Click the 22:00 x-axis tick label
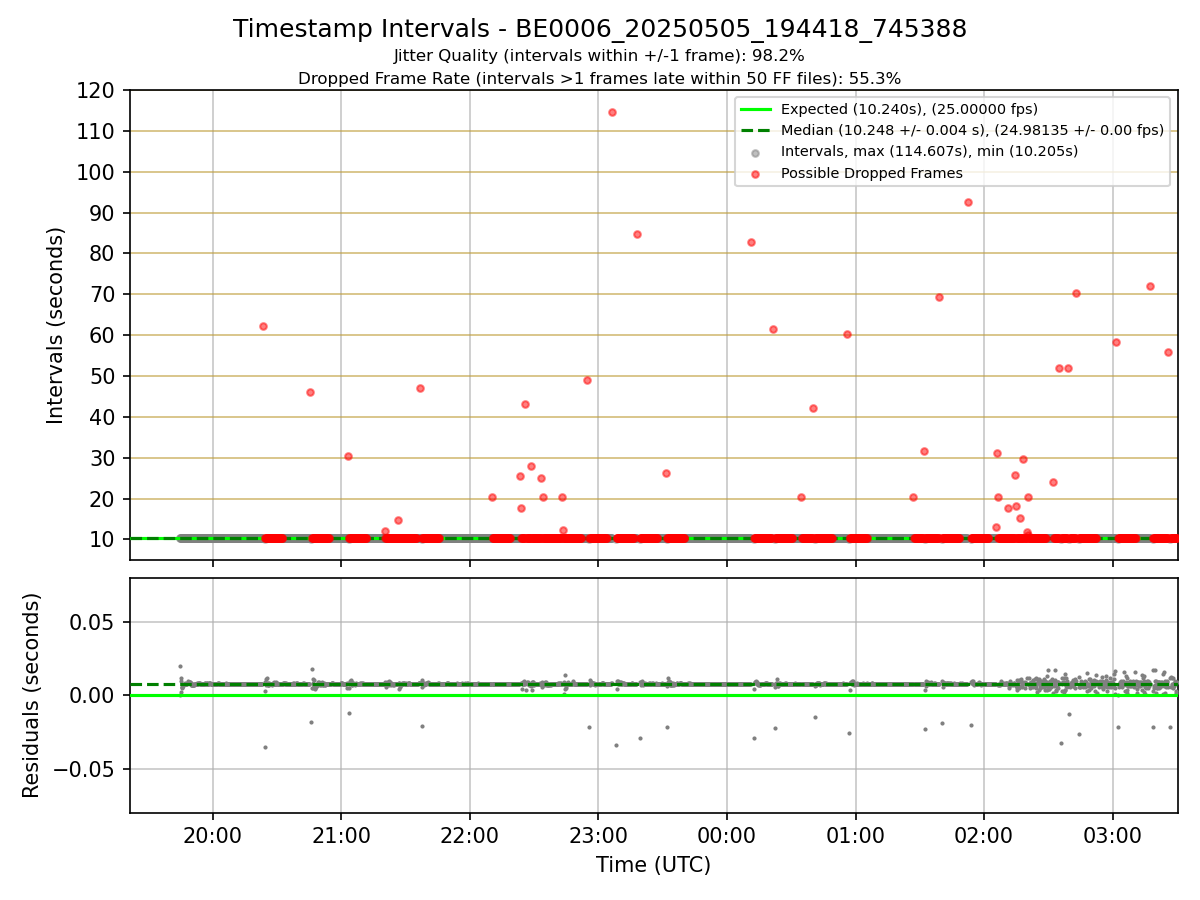The height and width of the screenshot is (900, 1200). pyautogui.click(x=470, y=834)
